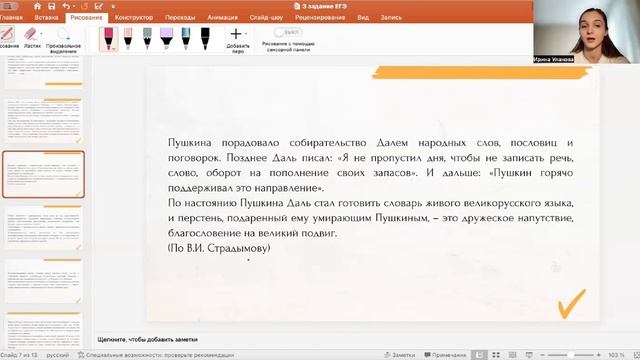Switch to Normal view icon
This screenshot has height=360, width=640.
[480, 355]
